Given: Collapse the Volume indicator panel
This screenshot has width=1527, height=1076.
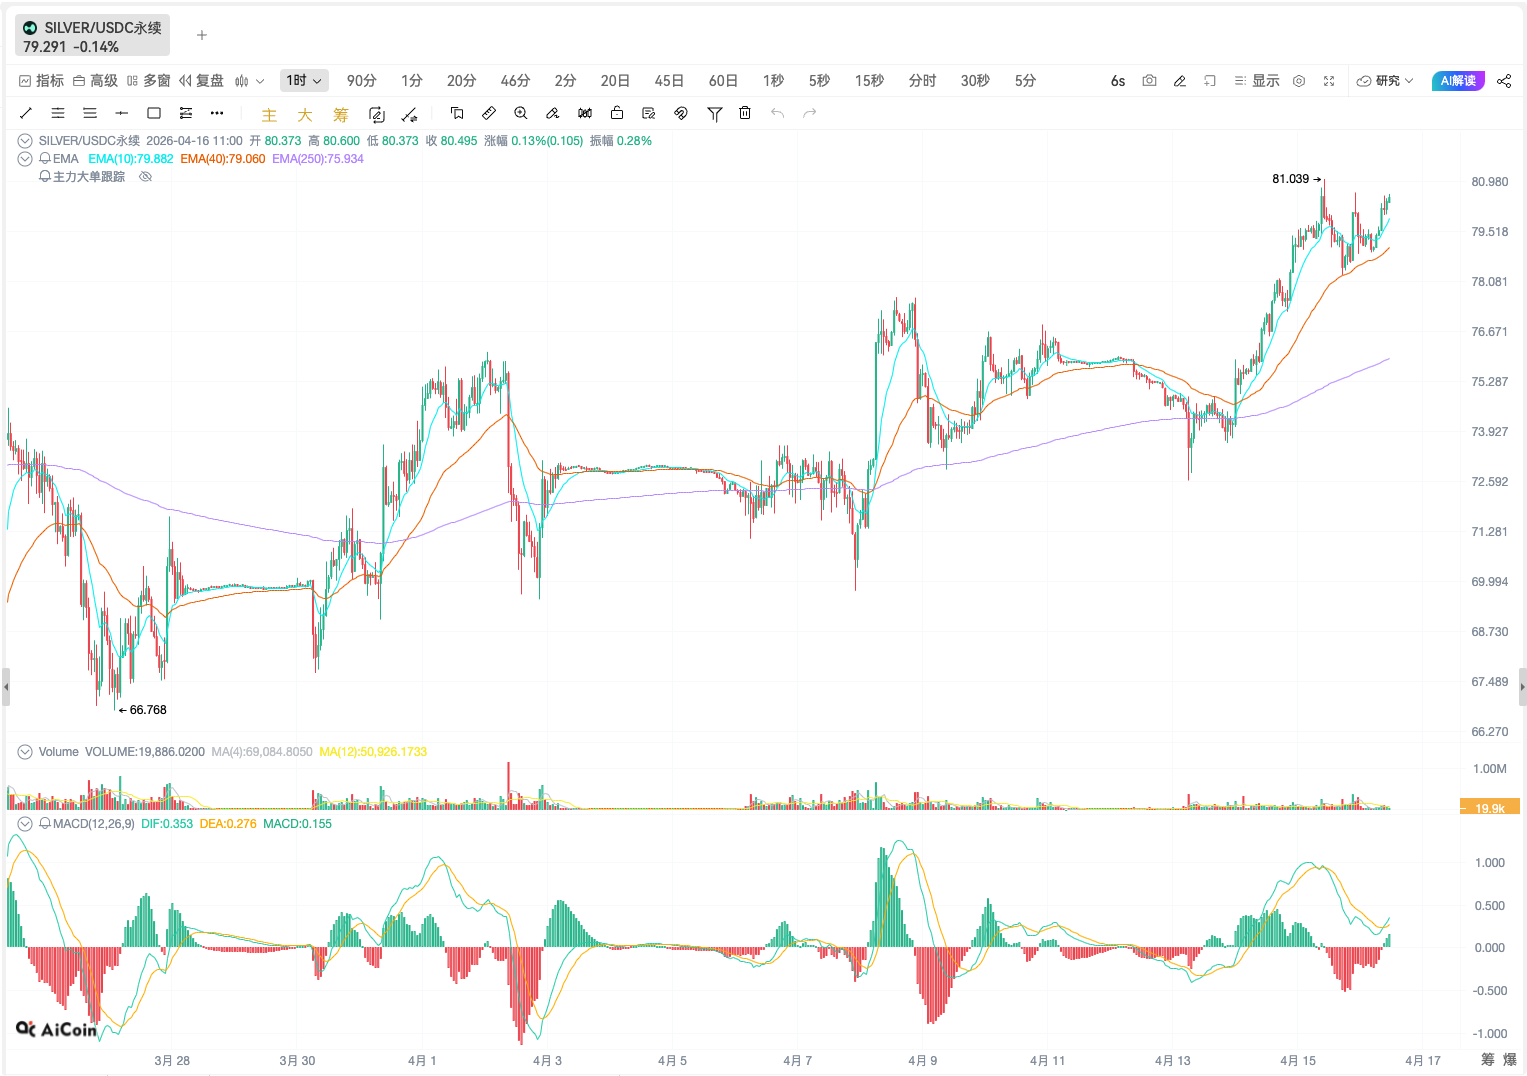Looking at the screenshot, I should tap(25, 752).
